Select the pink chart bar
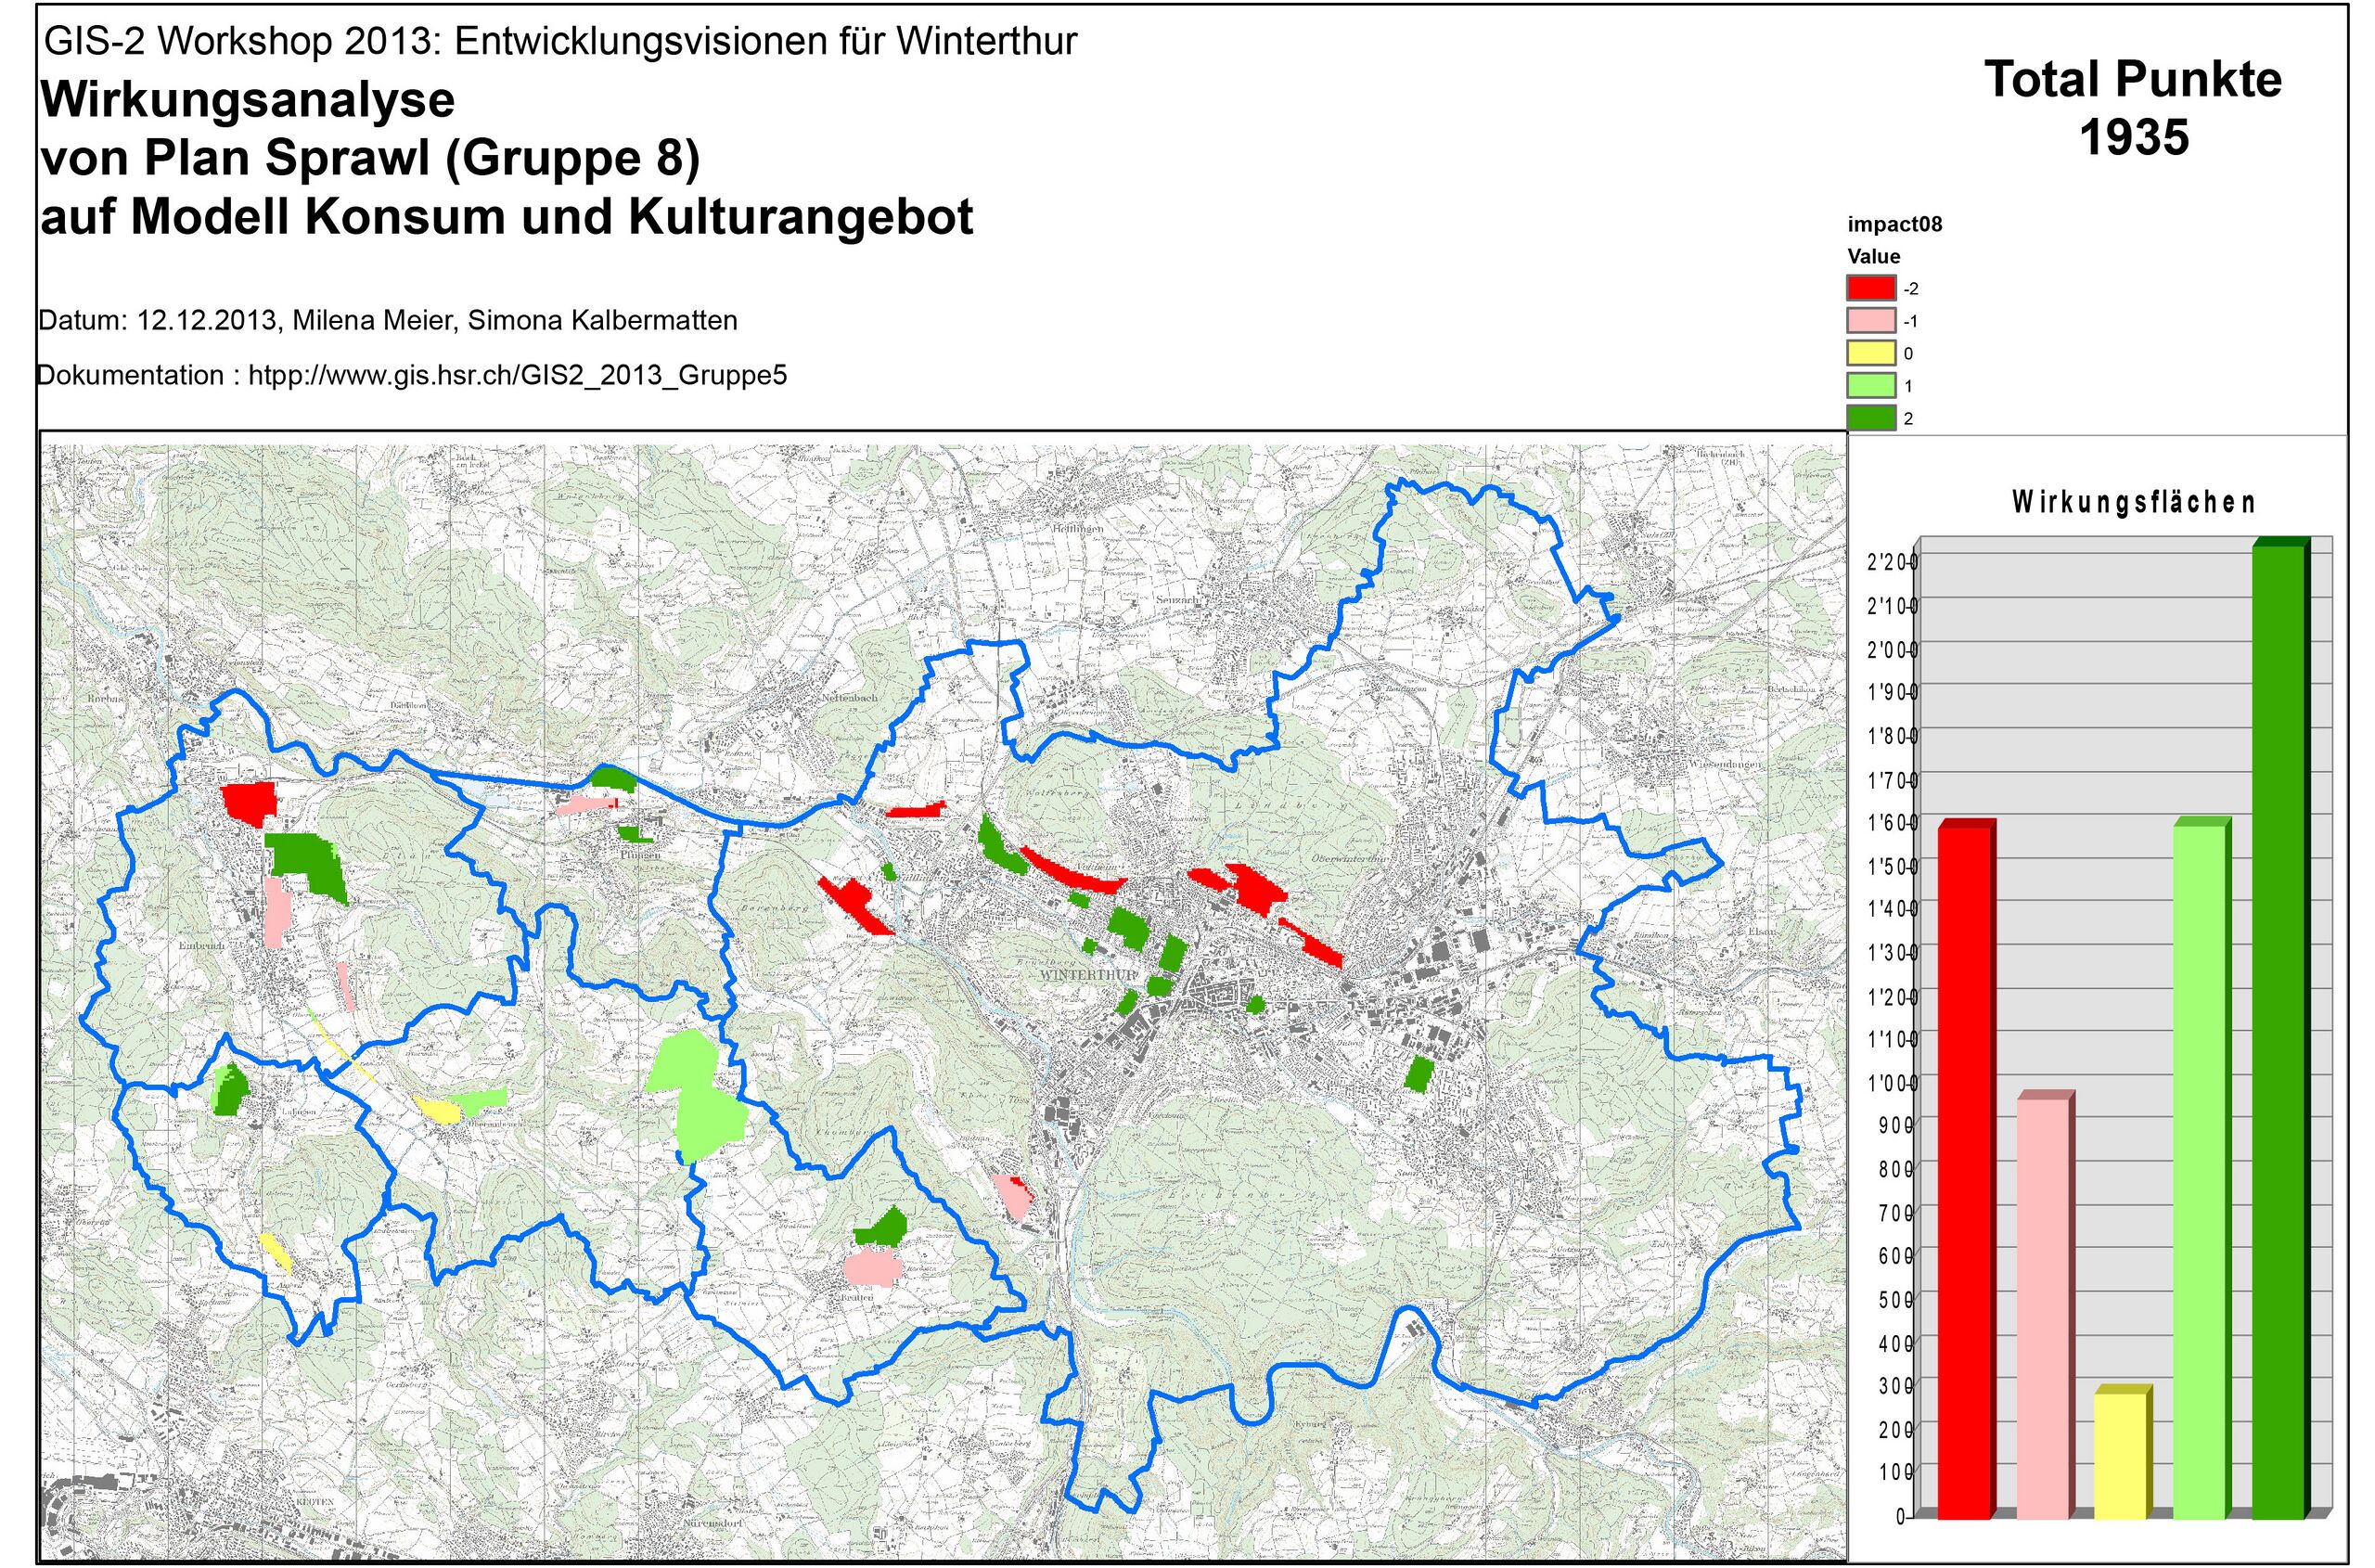This screenshot has height=1568, width=2375. [2042, 1308]
